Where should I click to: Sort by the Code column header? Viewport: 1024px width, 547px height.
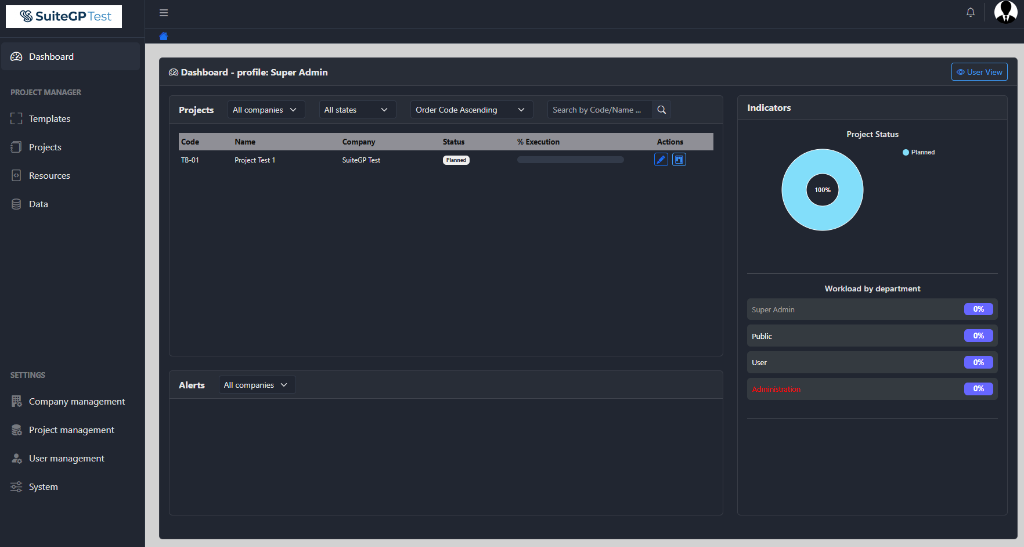pyautogui.click(x=190, y=142)
